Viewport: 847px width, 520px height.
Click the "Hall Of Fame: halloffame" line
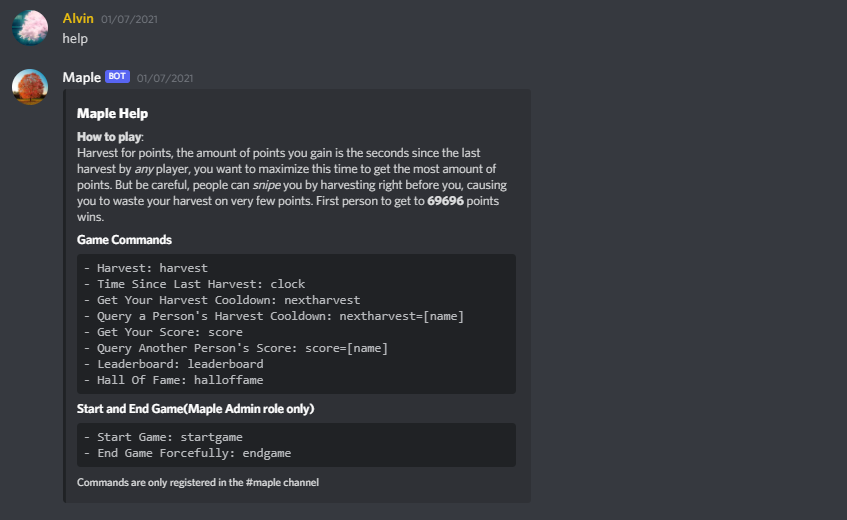[174, 380]
